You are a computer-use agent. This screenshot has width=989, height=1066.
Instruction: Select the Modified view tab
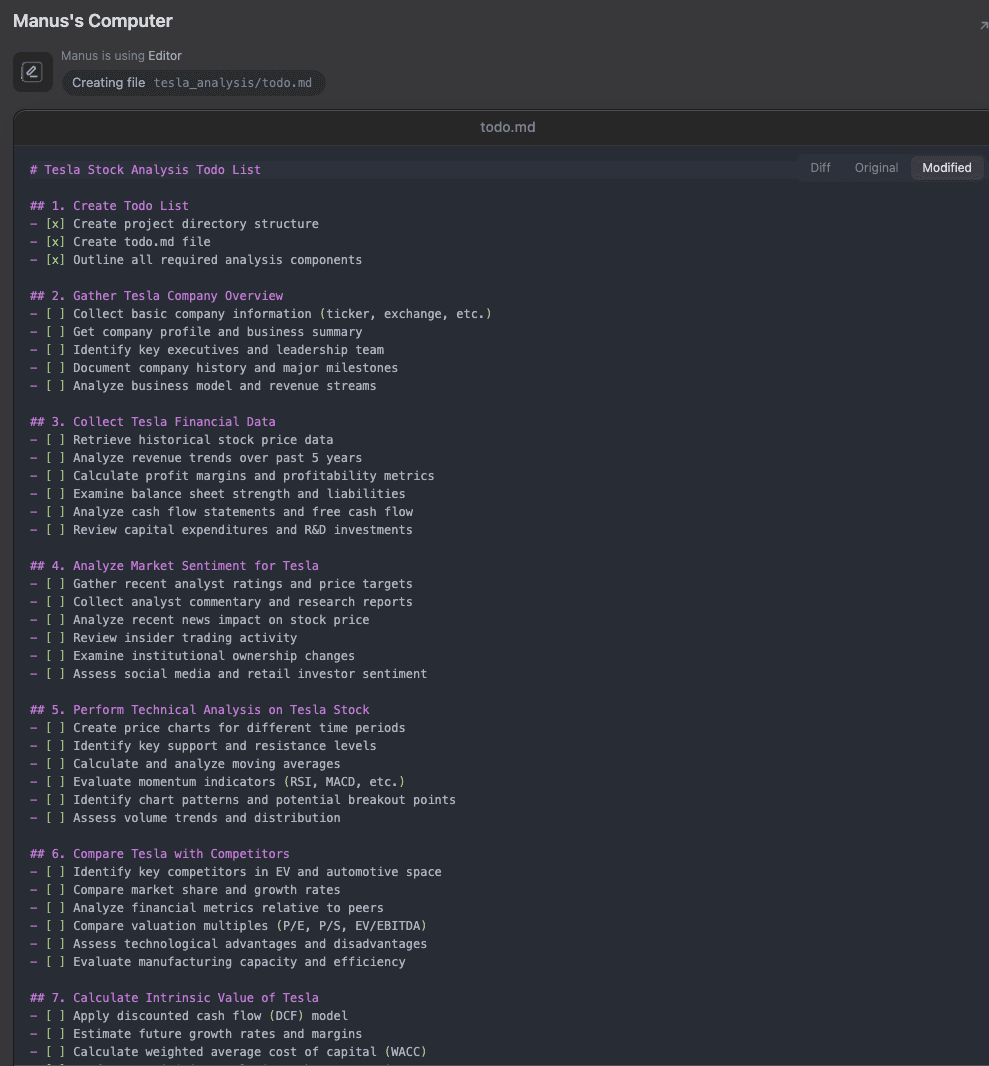(946, 168)
